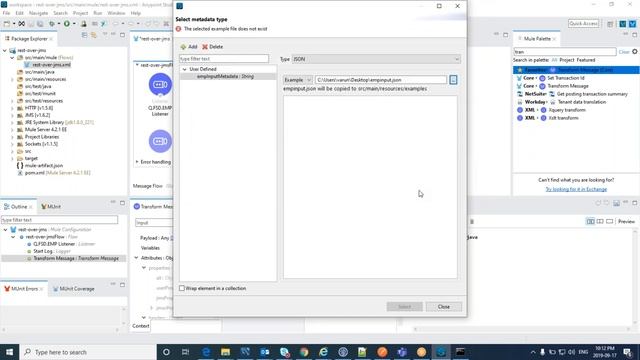640x360 pixels.
Task: Filter palette by Featured
Action: coord(586,60)
